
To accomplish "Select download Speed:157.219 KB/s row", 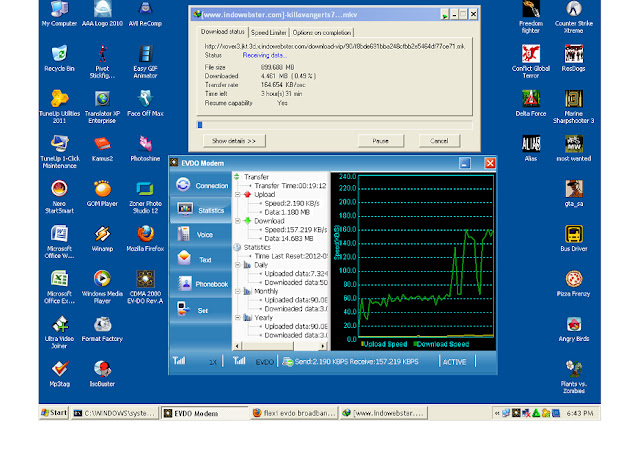I will [x=296, y=229].
